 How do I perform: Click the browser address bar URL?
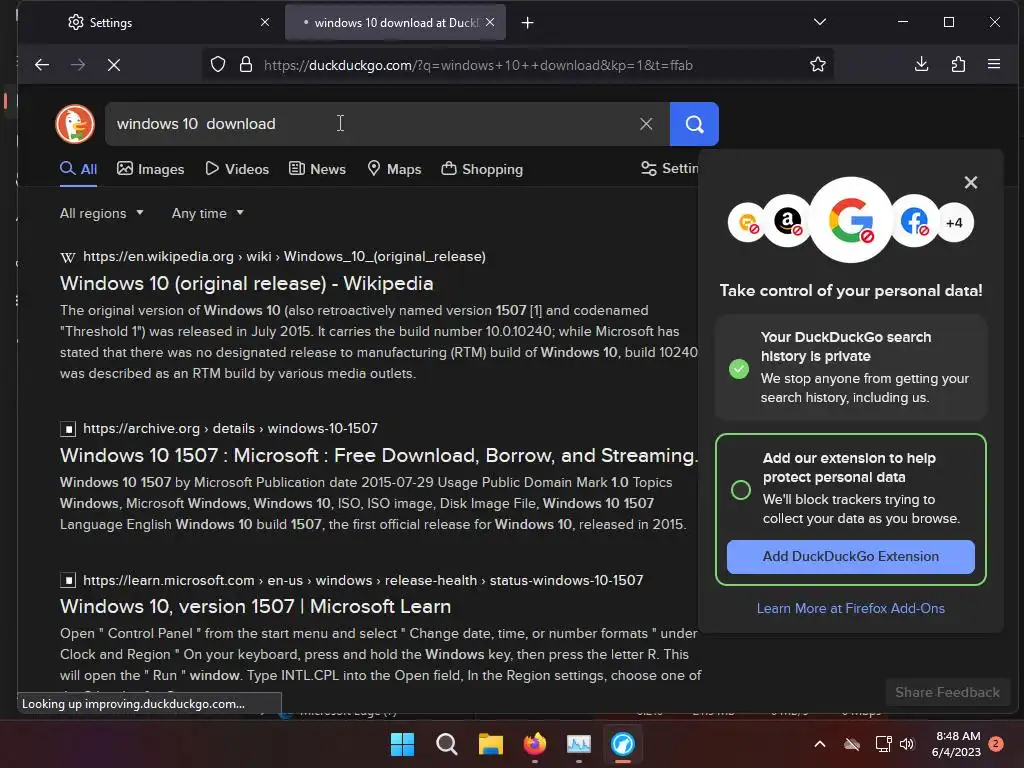coord(478,65)
